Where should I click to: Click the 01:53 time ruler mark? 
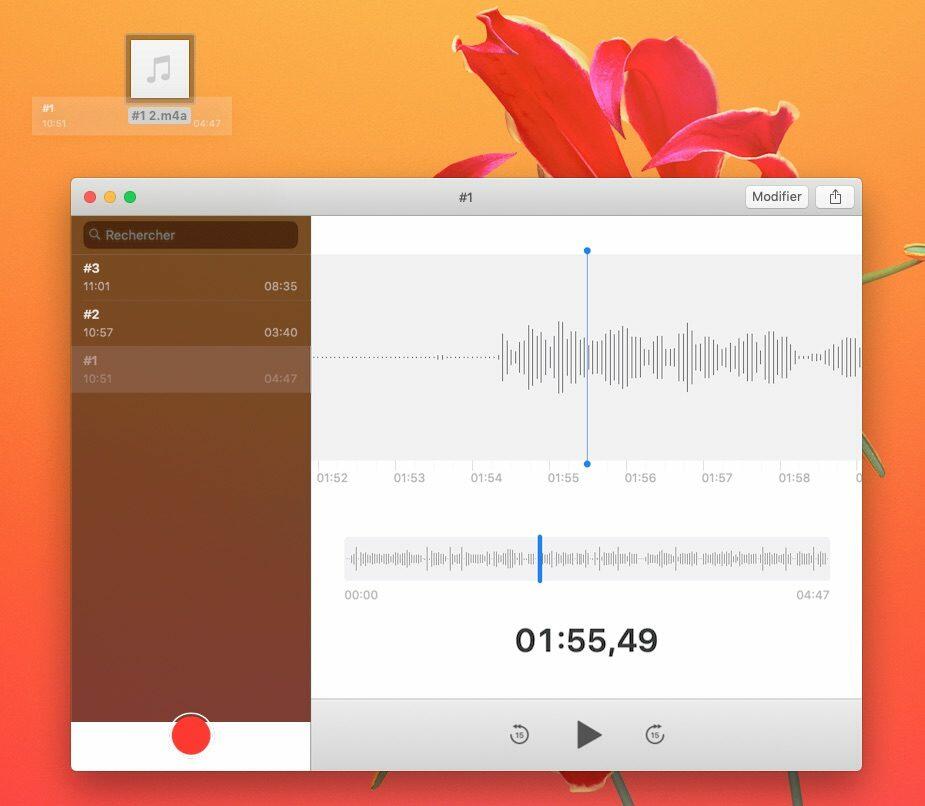click(409, 478)
